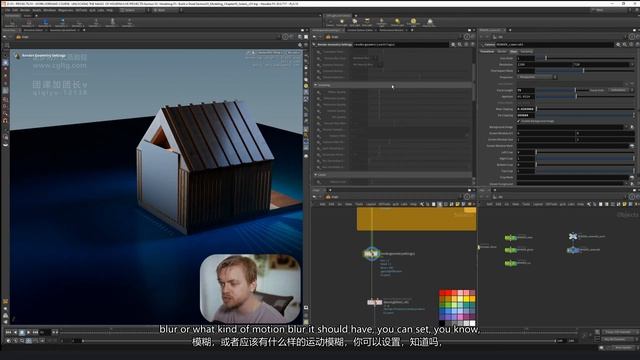
Task: Click the Focal Length slider handle
Action: (576, 90)
